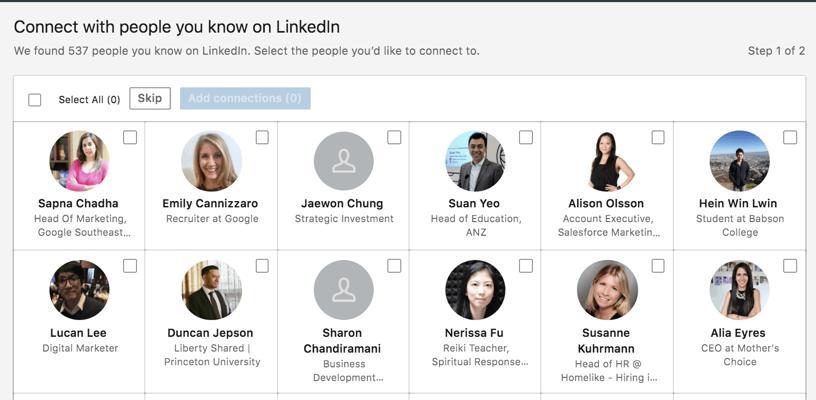816x400 pixels.
Task: Select Nerissa Fu's card checkbox
Action: click(x=526, y=266)
